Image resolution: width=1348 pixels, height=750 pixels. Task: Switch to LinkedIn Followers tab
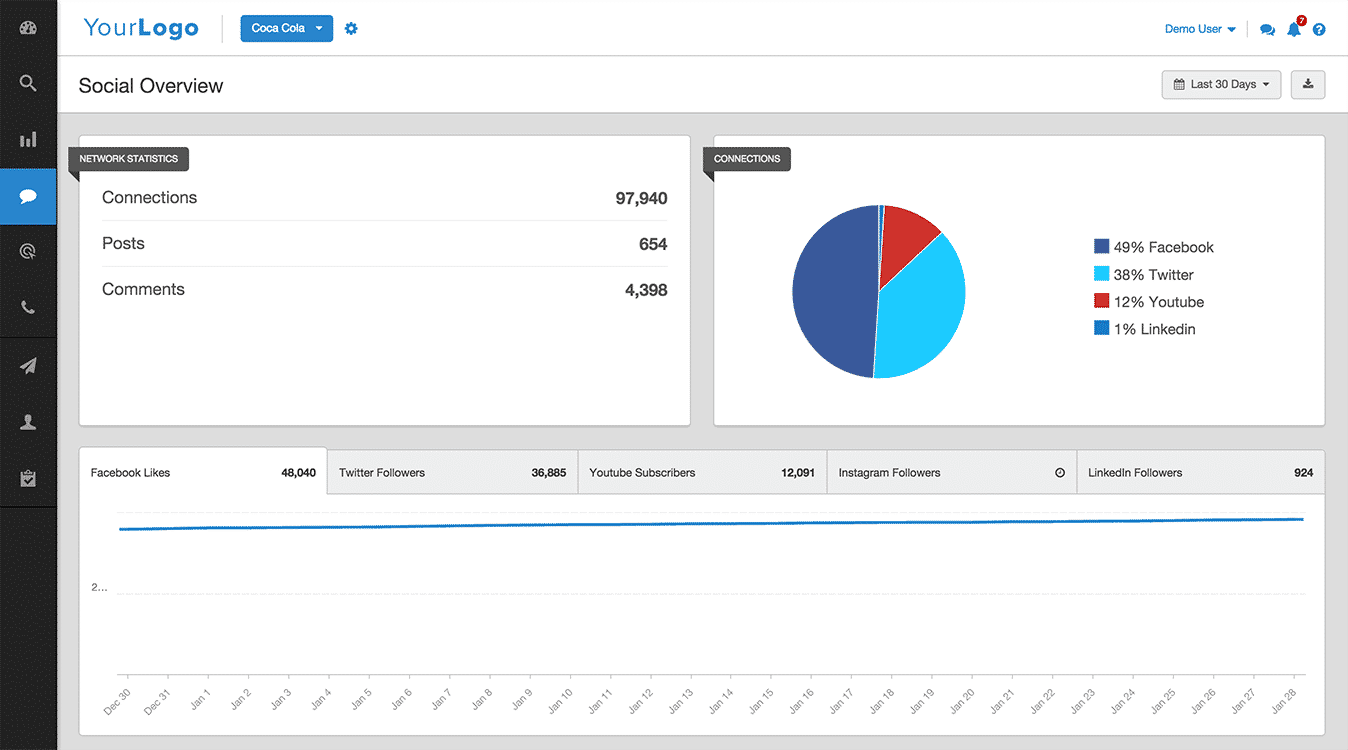(x=1200, y=472)
